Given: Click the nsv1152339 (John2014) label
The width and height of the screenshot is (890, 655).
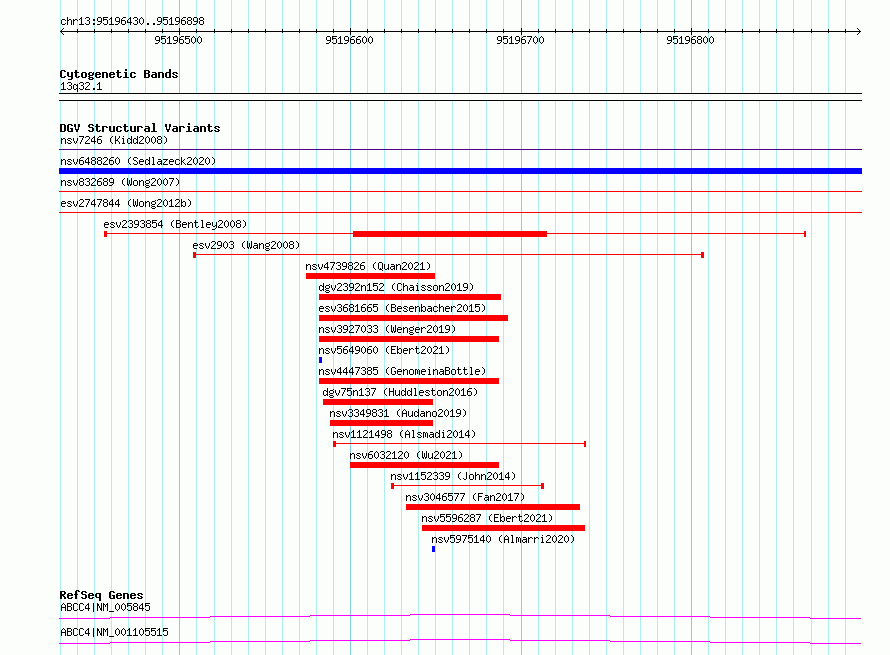Looking at the screenshot, I should (x=453, y=476).
